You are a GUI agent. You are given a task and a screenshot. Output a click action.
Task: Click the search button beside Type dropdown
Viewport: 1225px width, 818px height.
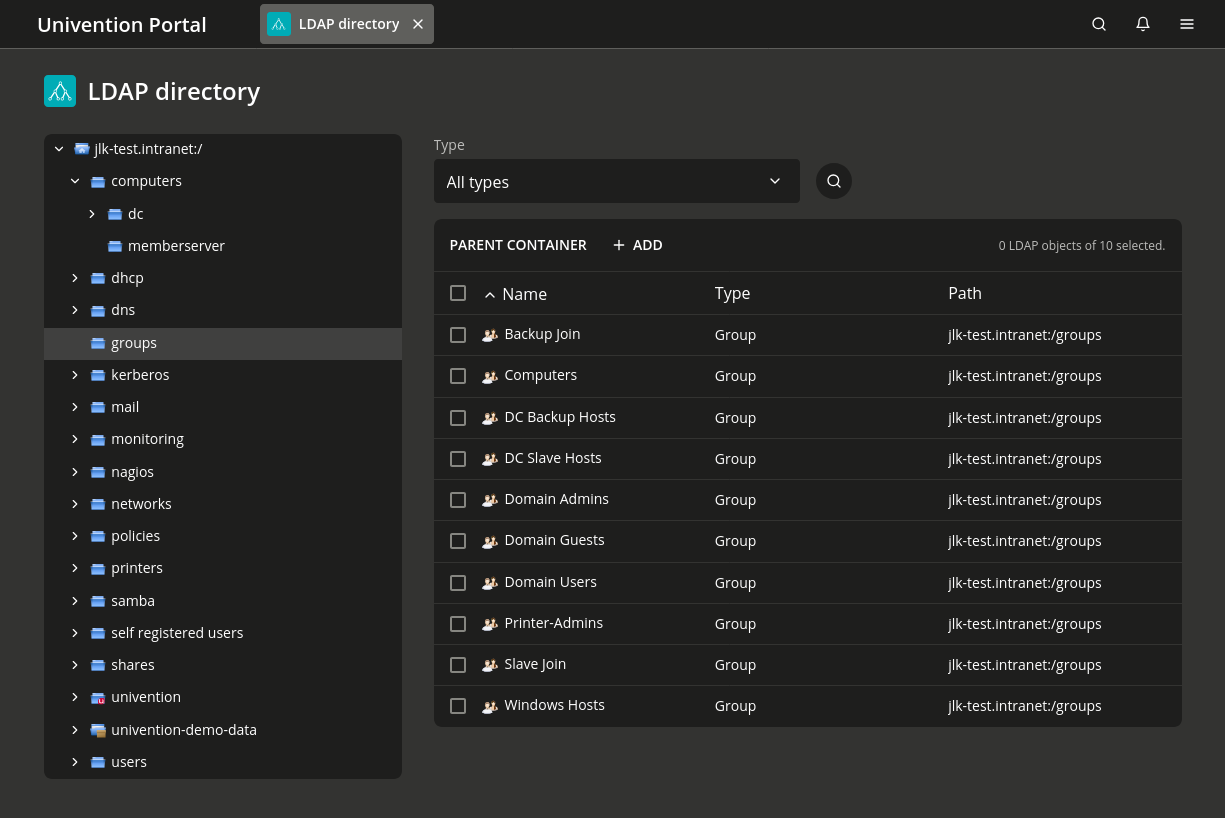tap(834, 181)
